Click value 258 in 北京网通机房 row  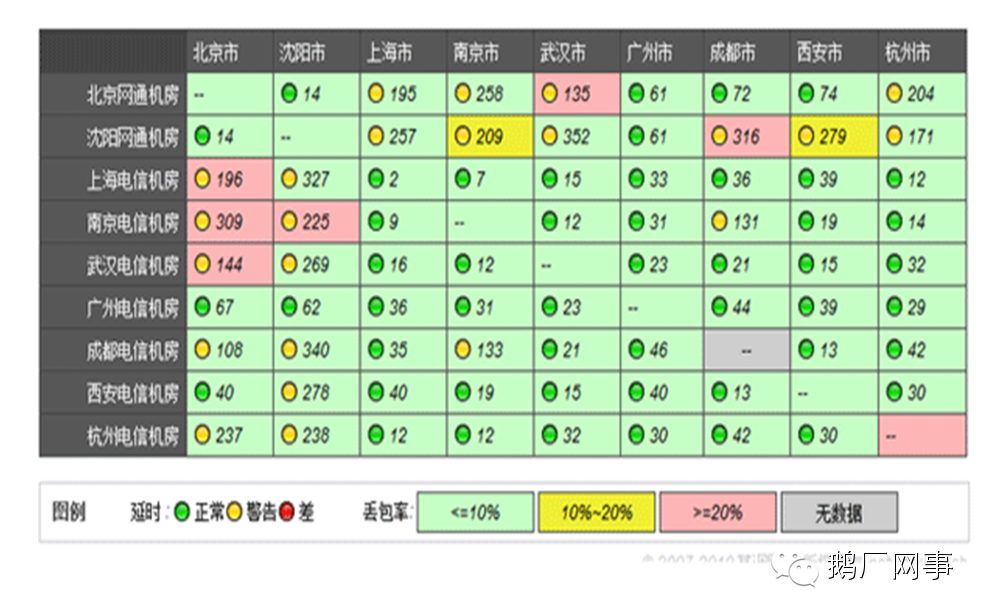pos(489,94)
